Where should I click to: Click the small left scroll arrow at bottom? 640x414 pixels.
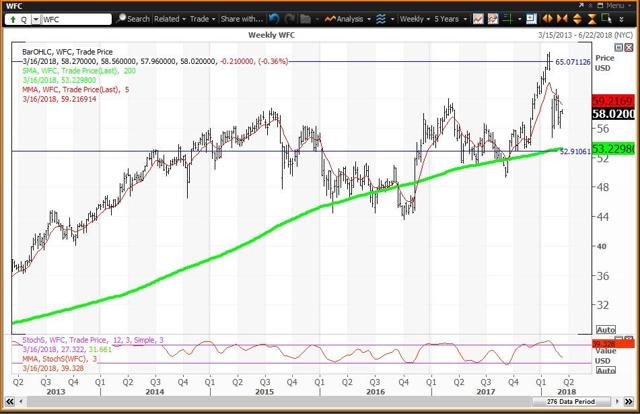click(21, 402)
